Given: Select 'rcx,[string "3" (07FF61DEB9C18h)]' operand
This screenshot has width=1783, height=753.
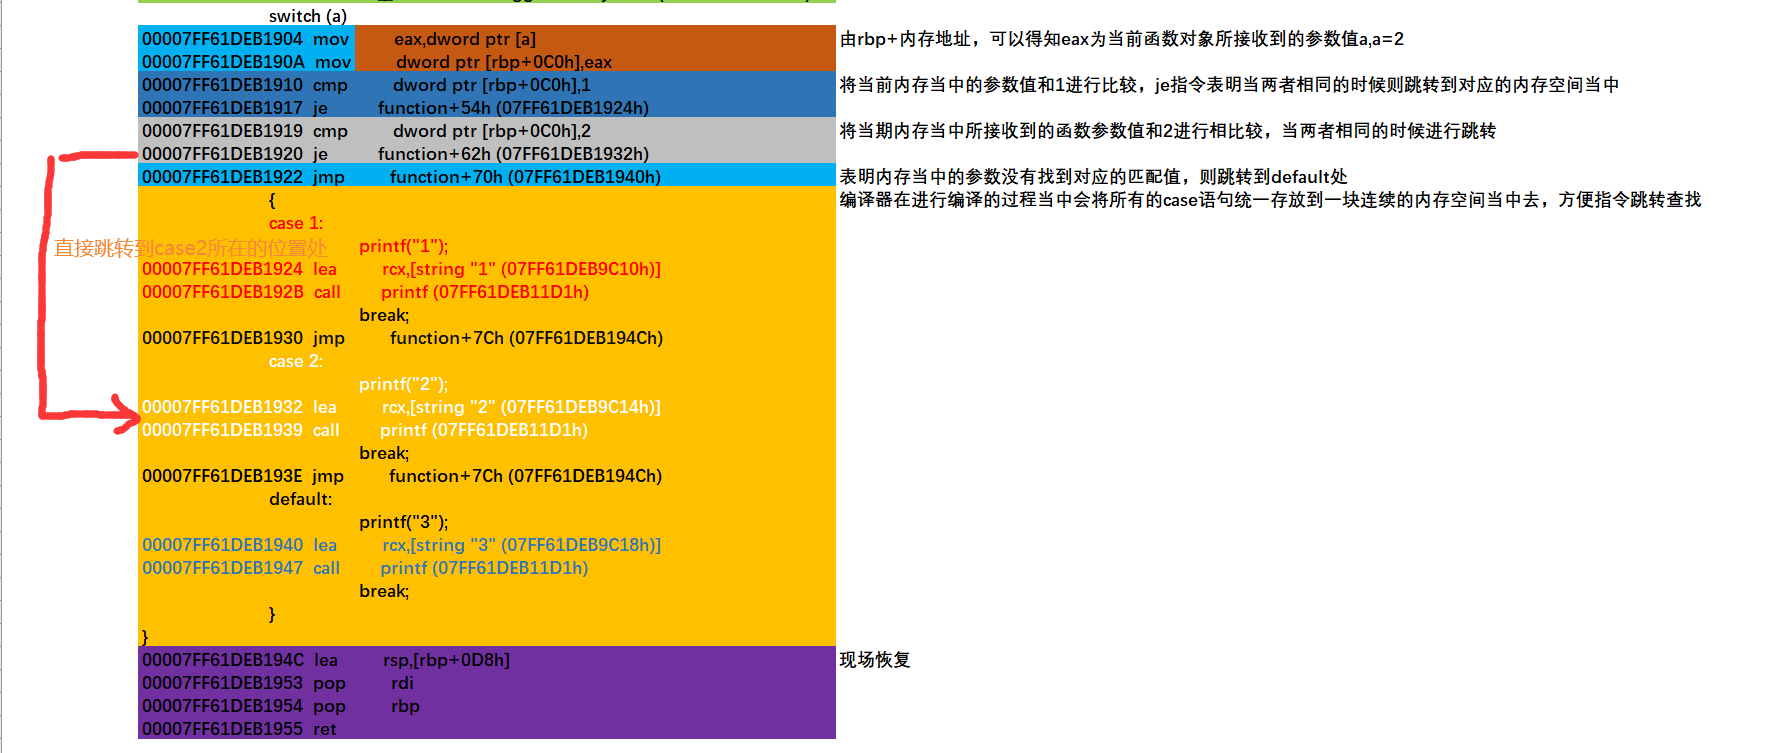Looking at the screenshot, I should 521,545.
